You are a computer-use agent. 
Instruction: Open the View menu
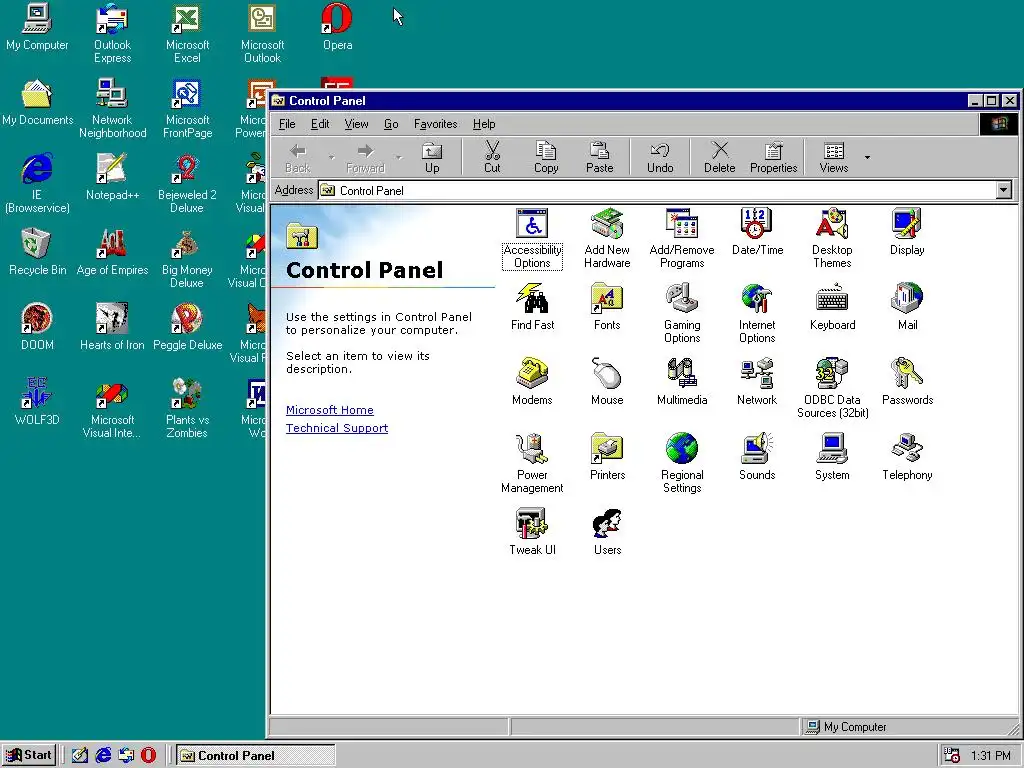(x=356, y=124)
